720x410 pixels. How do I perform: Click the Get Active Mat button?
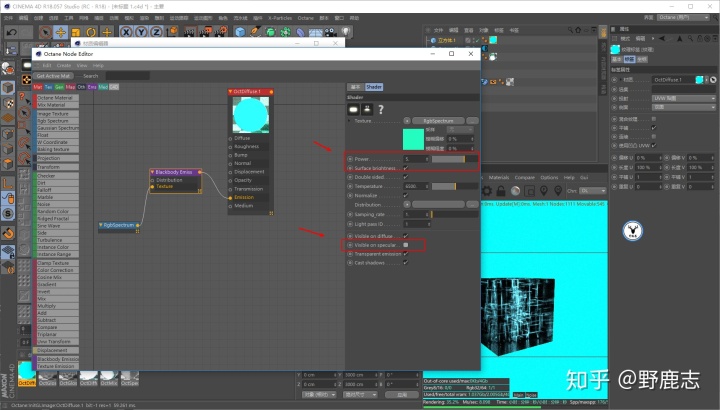(53, 76)
